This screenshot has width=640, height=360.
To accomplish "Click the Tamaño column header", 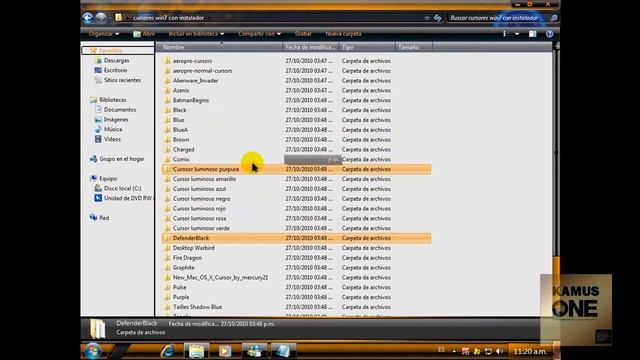I will point(413,47).
